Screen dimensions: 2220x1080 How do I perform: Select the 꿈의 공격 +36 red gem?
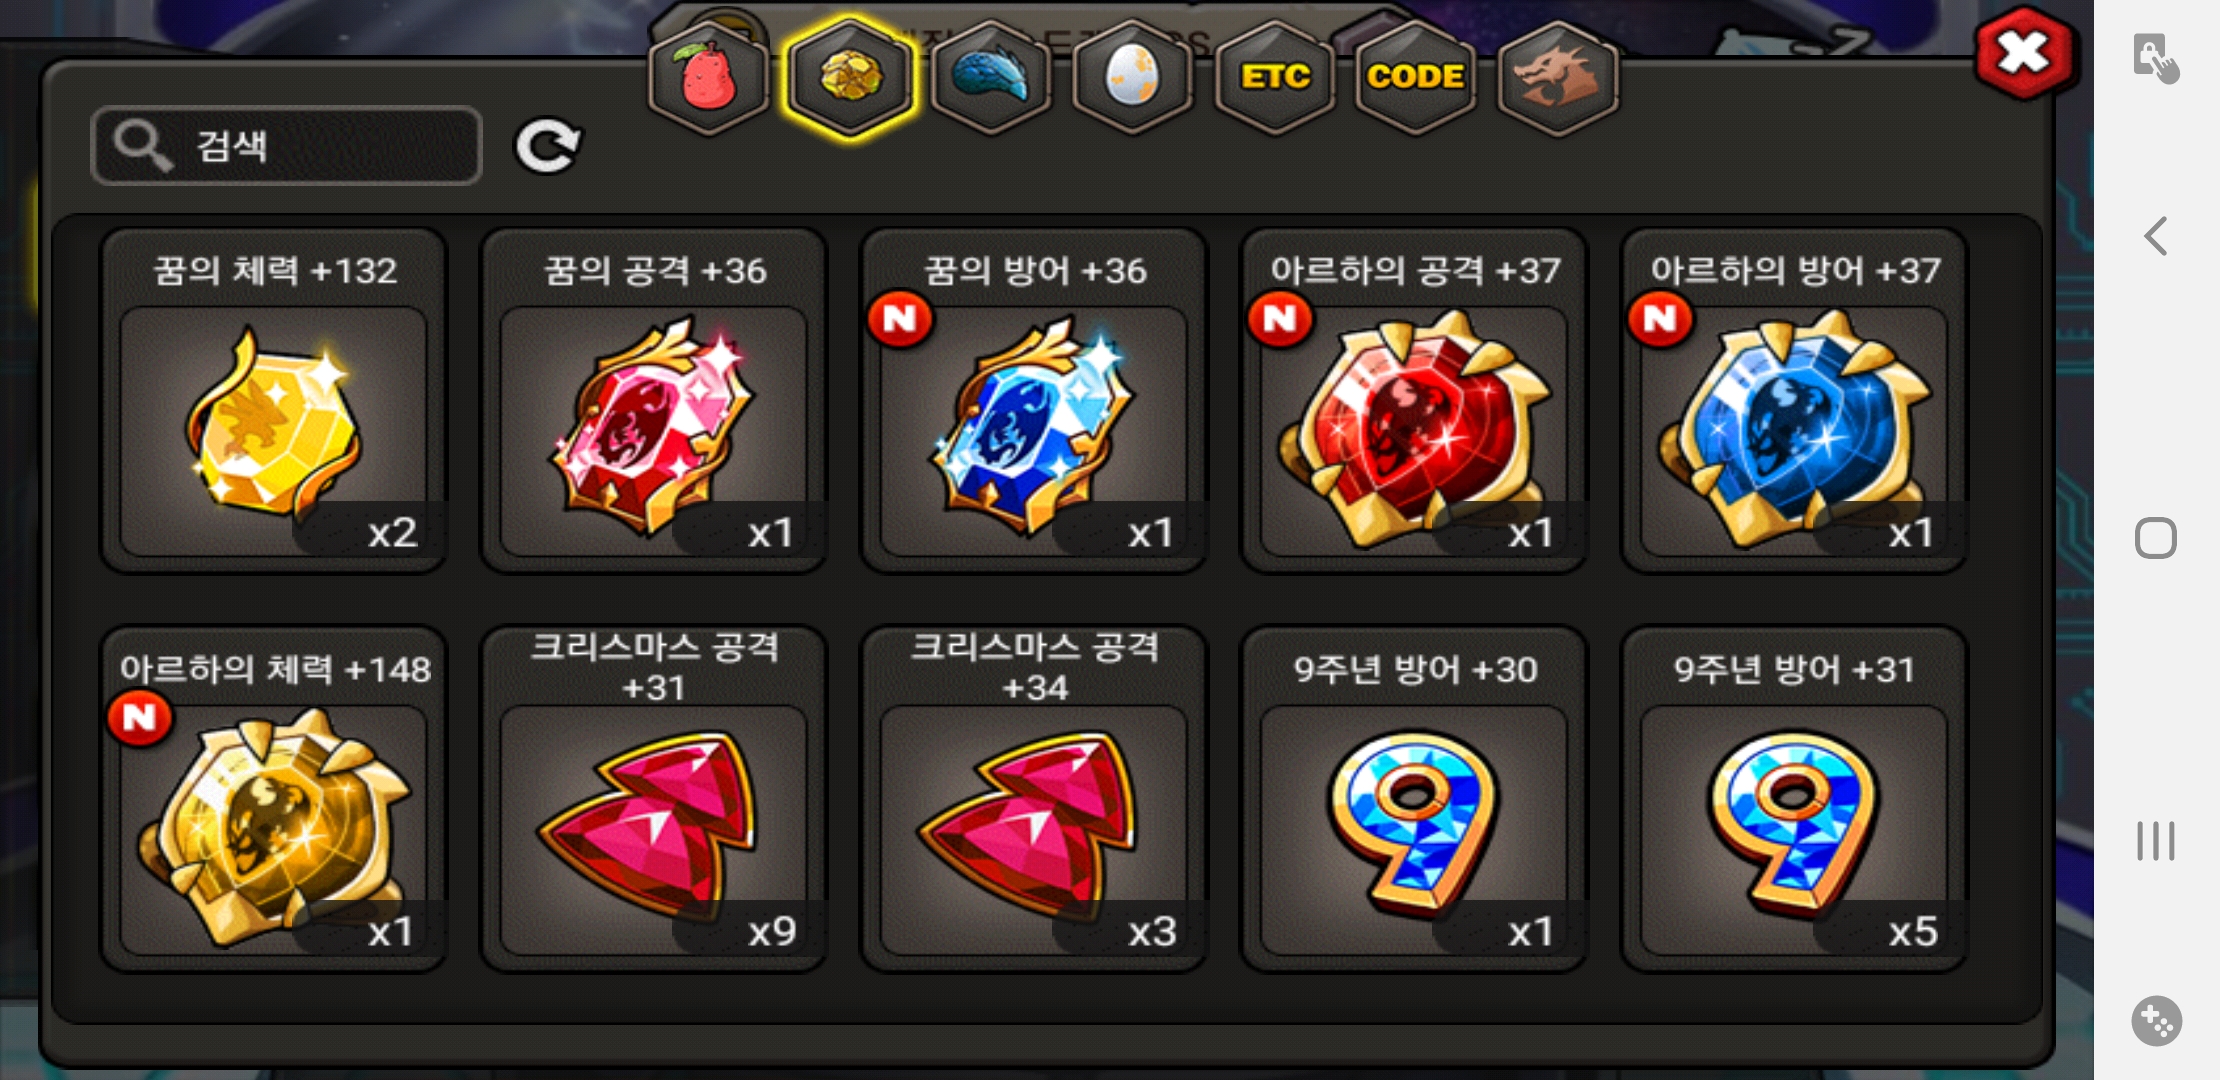[x=654, y=401]
